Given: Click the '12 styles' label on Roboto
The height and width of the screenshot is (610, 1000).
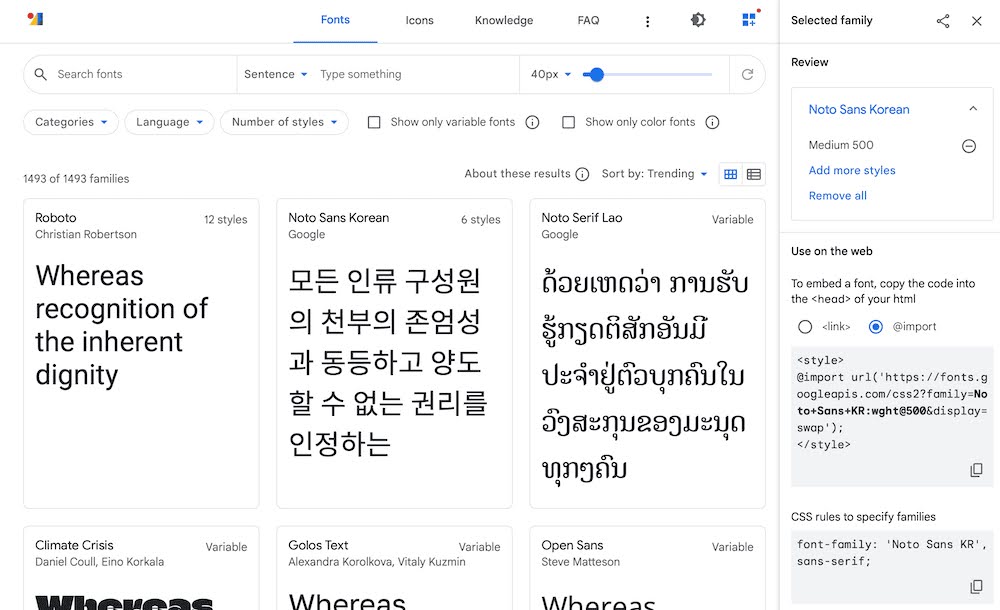Looking at the screenshot, I should coord(226,219).
